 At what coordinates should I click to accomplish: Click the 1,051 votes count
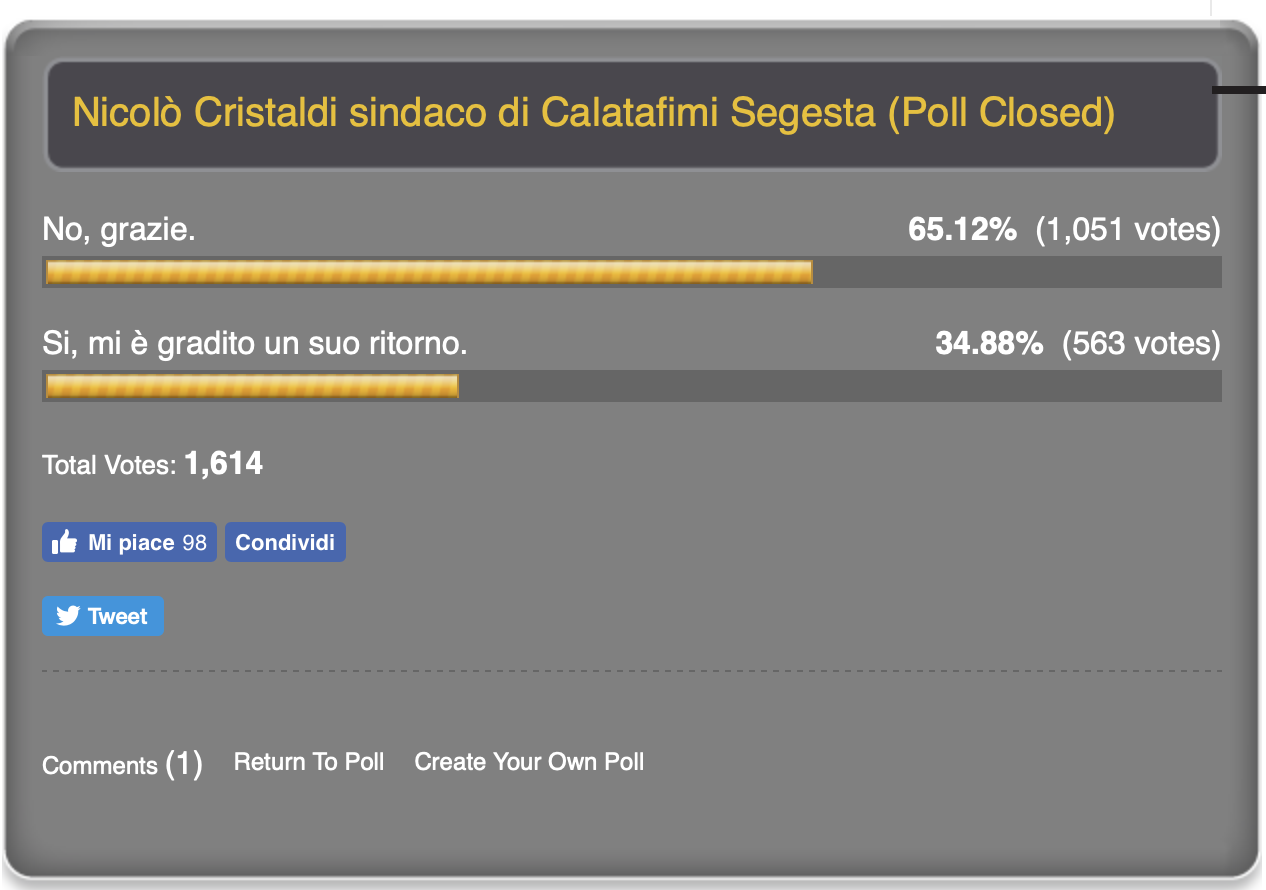[x=1128, y=231]
